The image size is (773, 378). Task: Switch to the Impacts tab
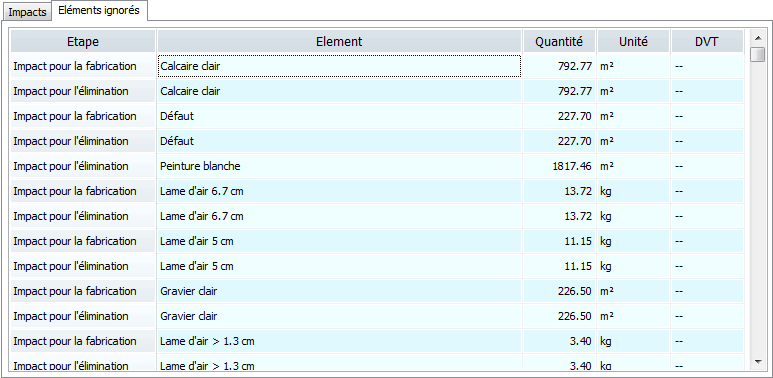28,12
